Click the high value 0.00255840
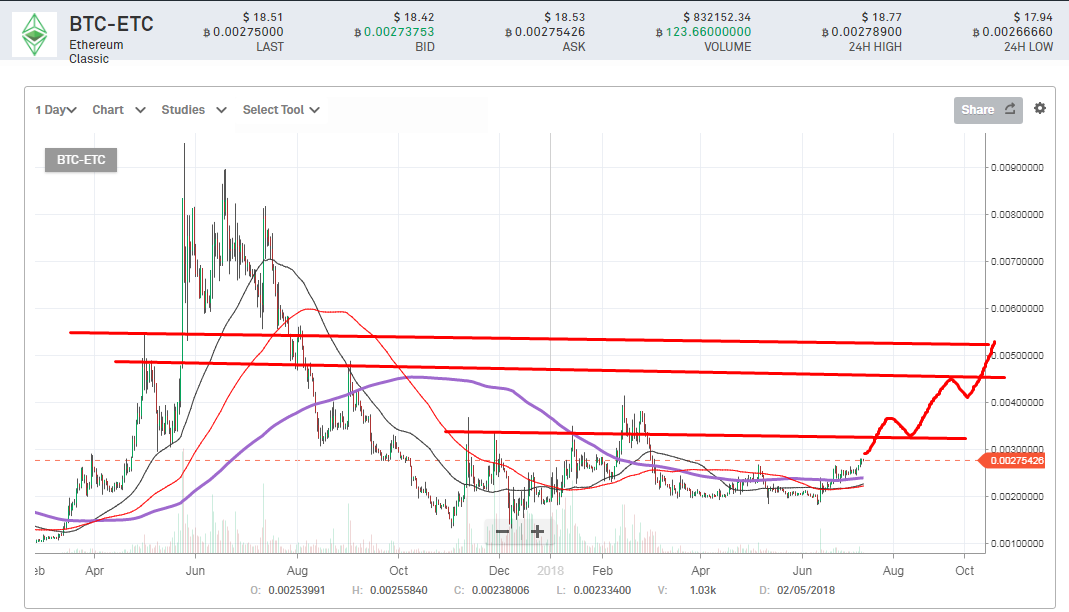Viewport: 1069px width, 612px height. pos(399,590)
